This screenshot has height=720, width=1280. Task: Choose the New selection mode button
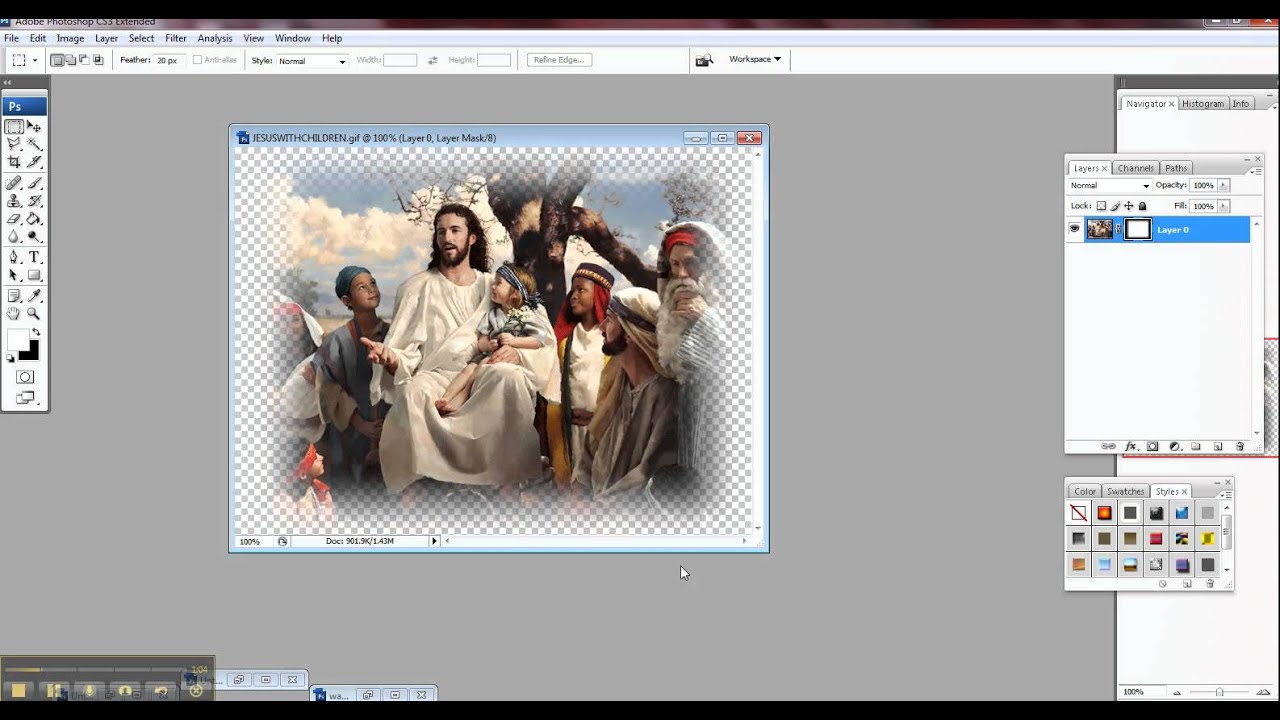pos(57,60)
